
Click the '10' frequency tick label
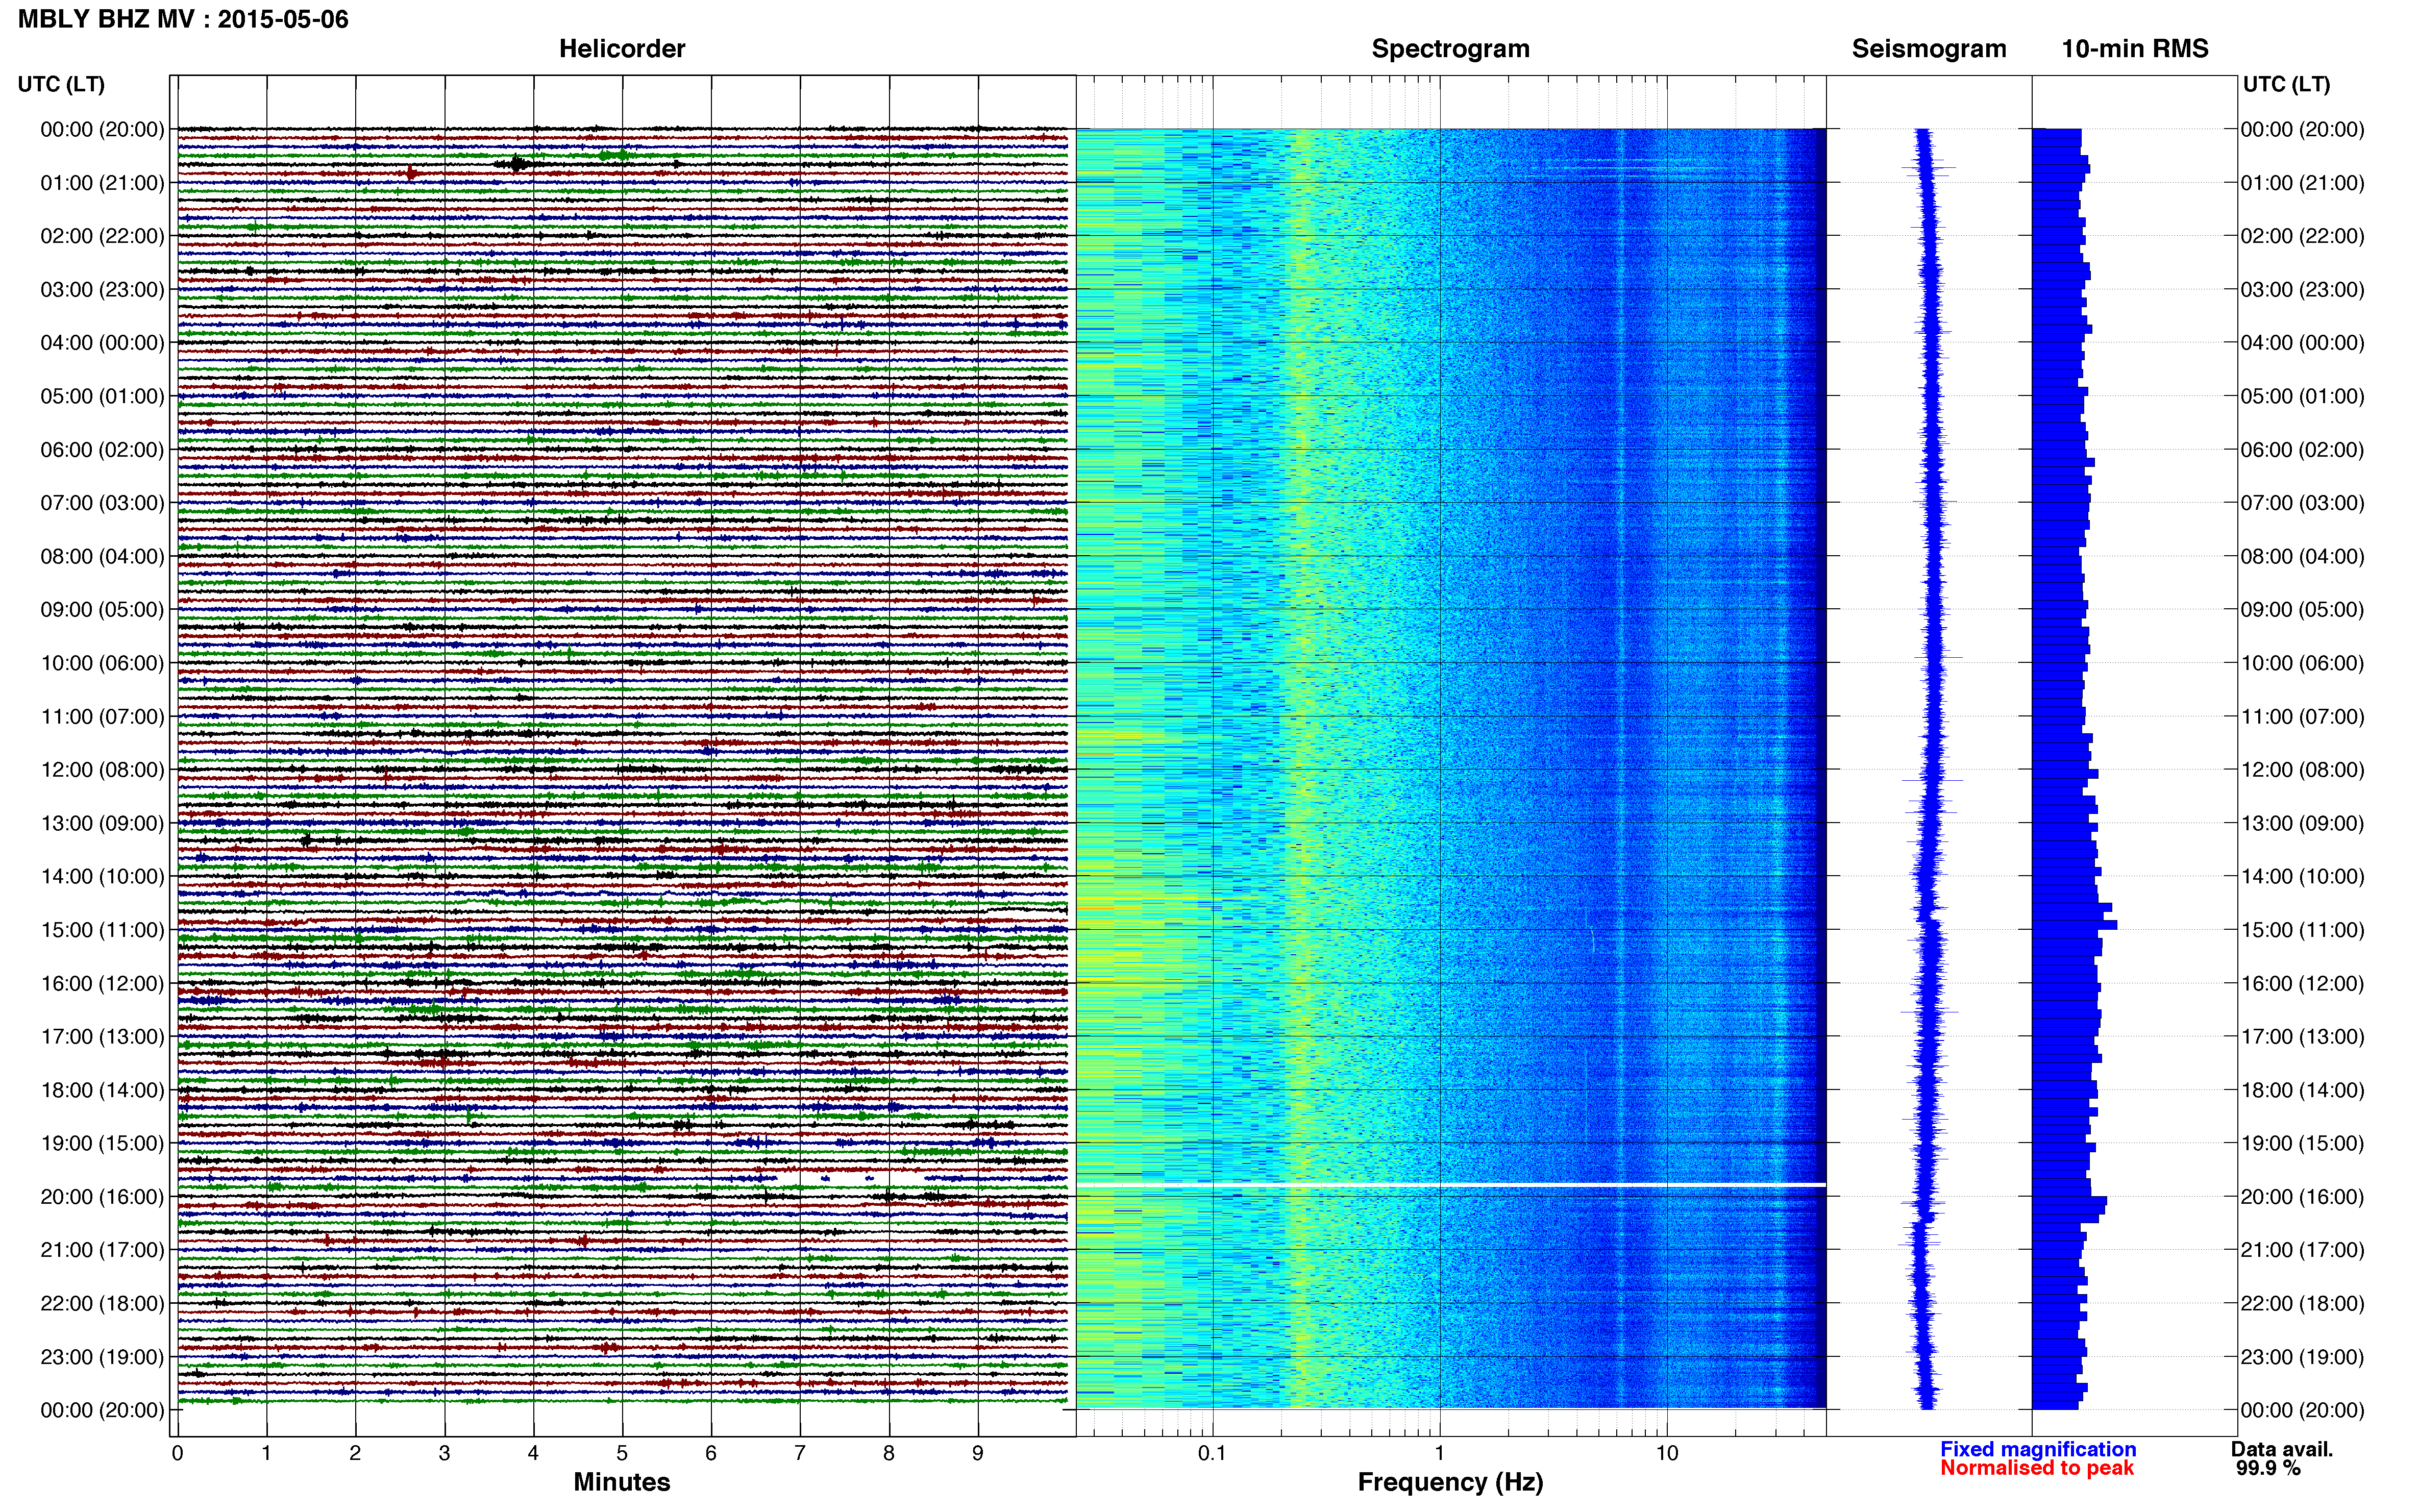click(x=1667, y=1453)
